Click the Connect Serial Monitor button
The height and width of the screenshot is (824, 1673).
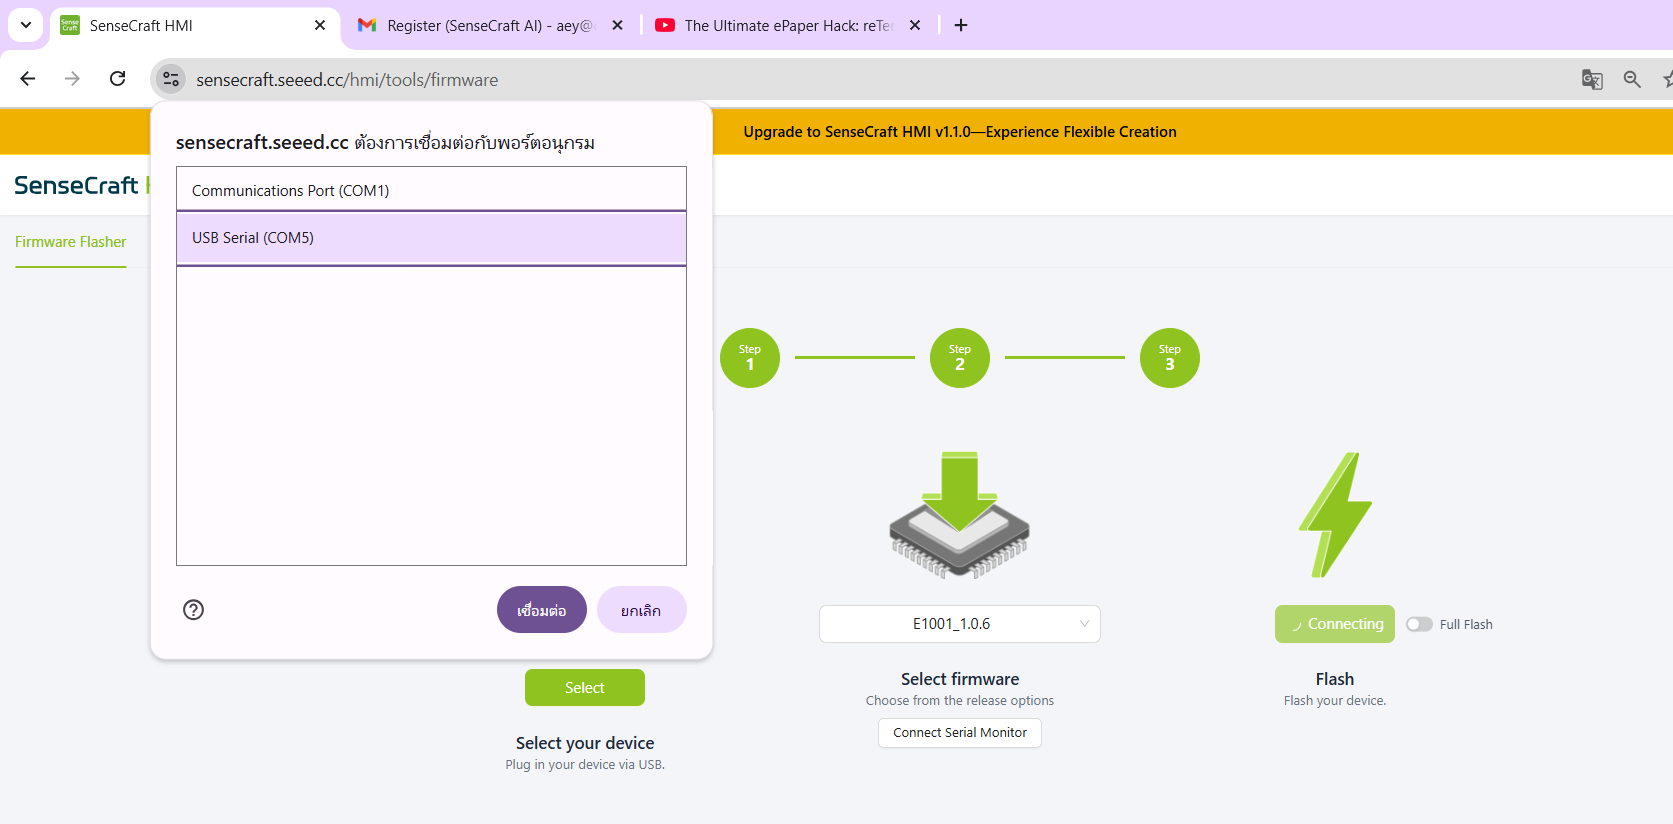(959, 733)
